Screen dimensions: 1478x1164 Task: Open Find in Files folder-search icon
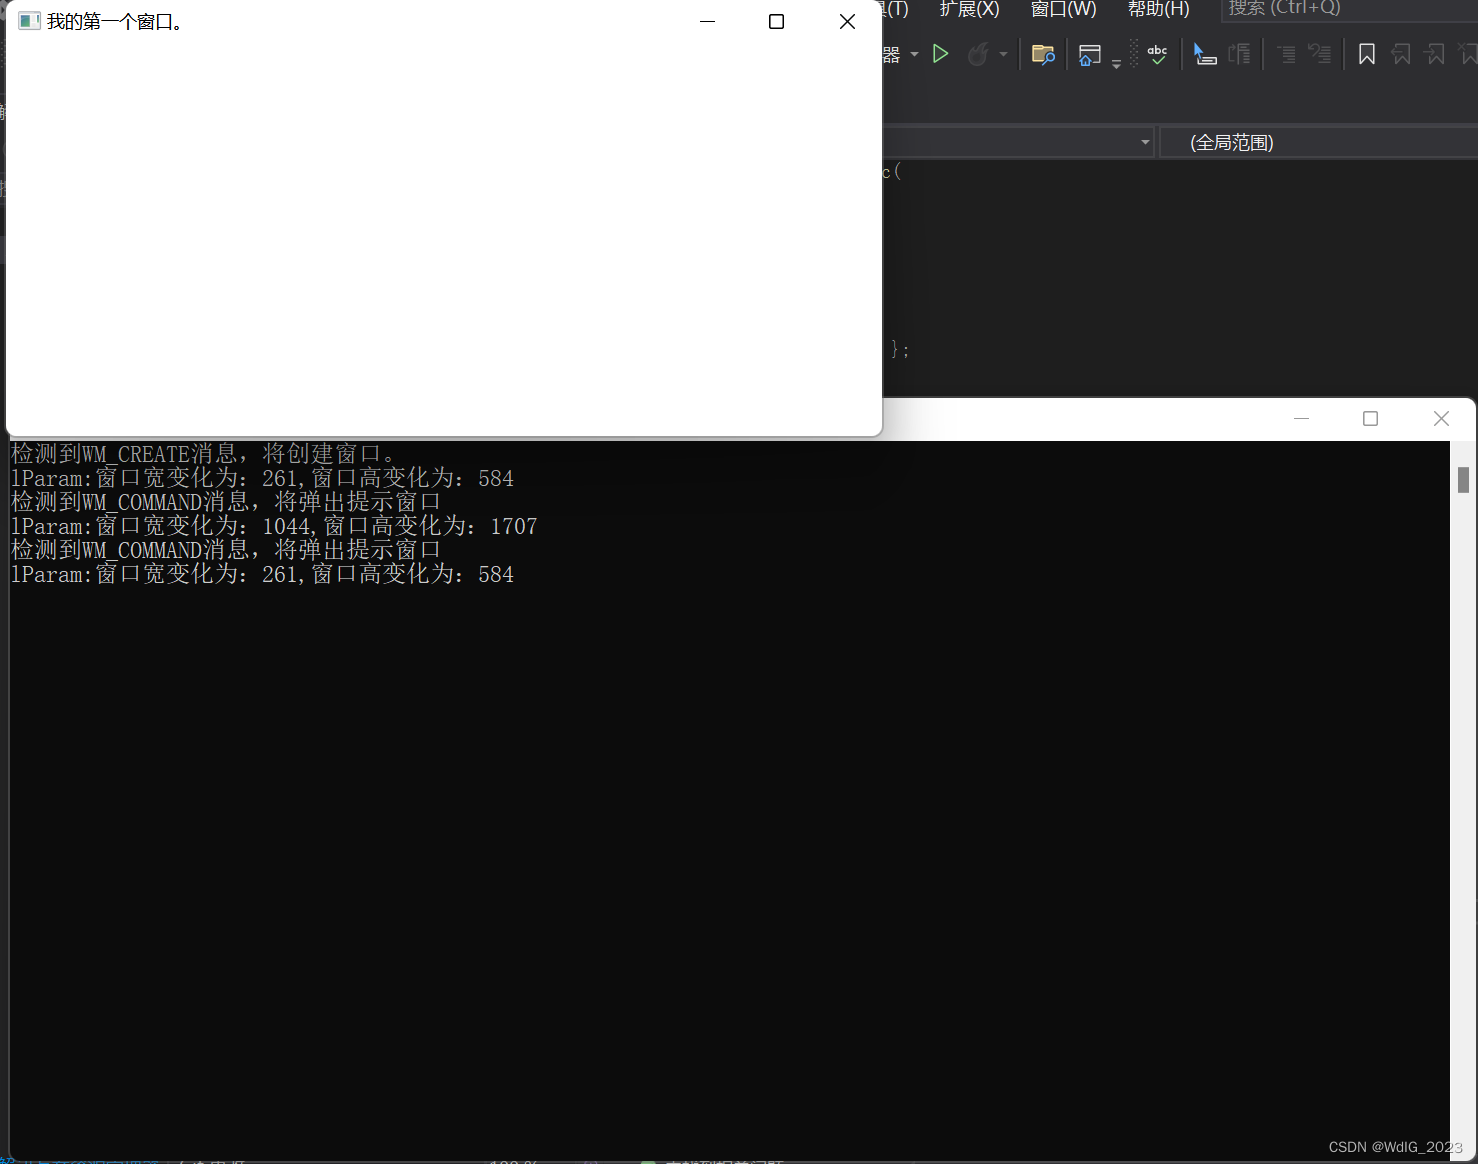[1043, 54]
